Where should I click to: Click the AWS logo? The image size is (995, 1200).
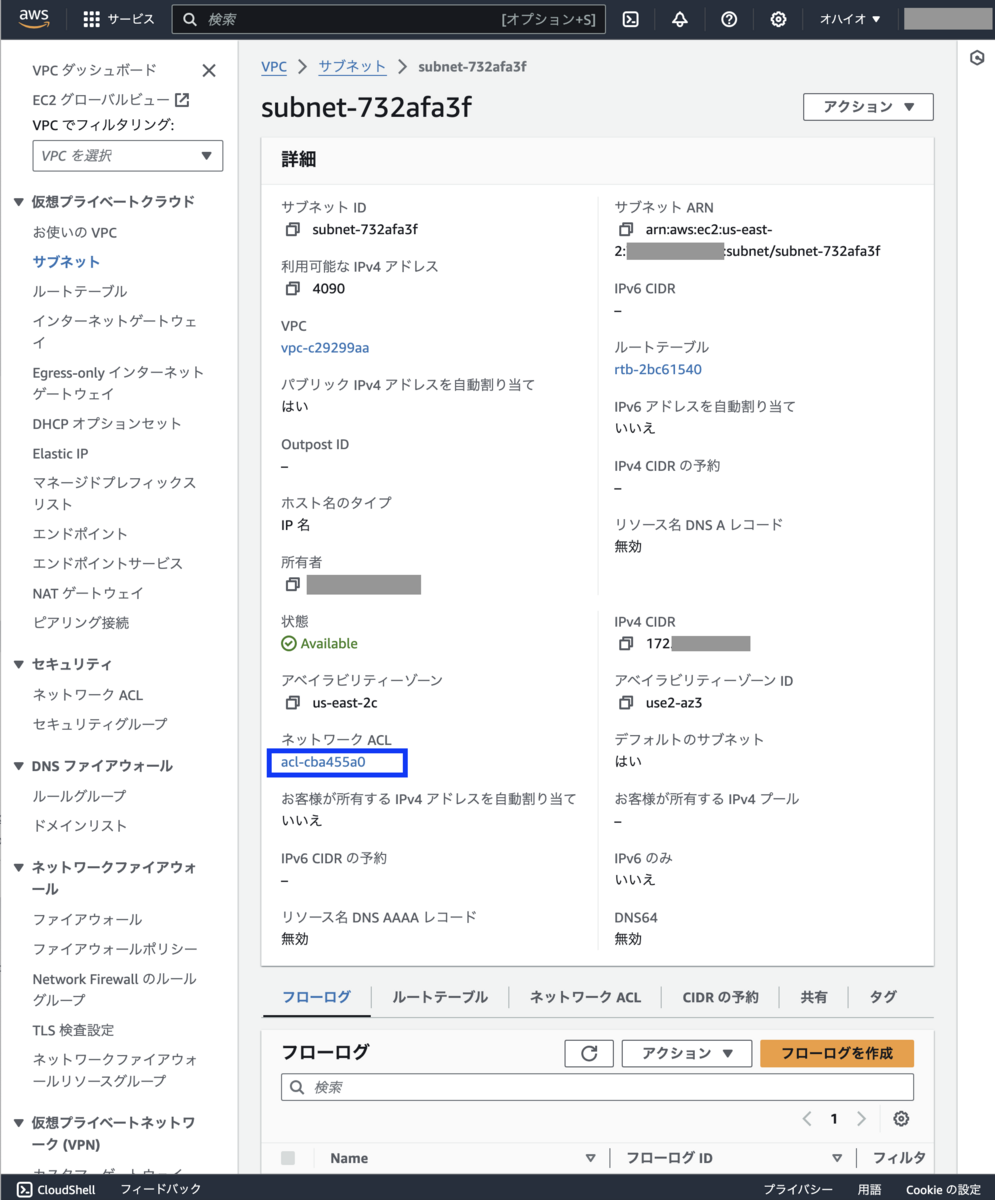tap(33, 18)
